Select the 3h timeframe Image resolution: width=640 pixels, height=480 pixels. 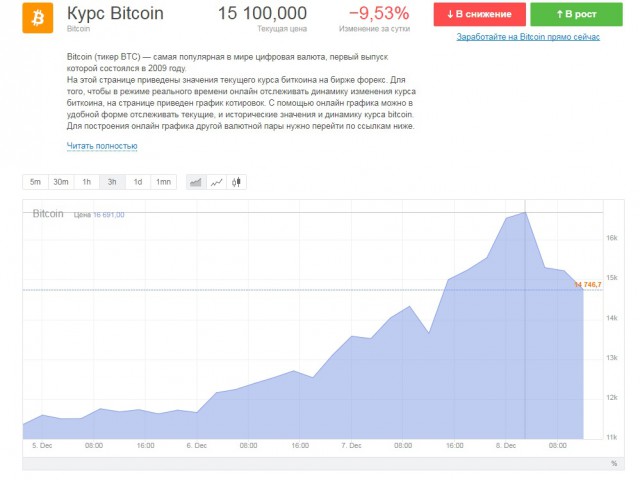click(x=112, y=182)
